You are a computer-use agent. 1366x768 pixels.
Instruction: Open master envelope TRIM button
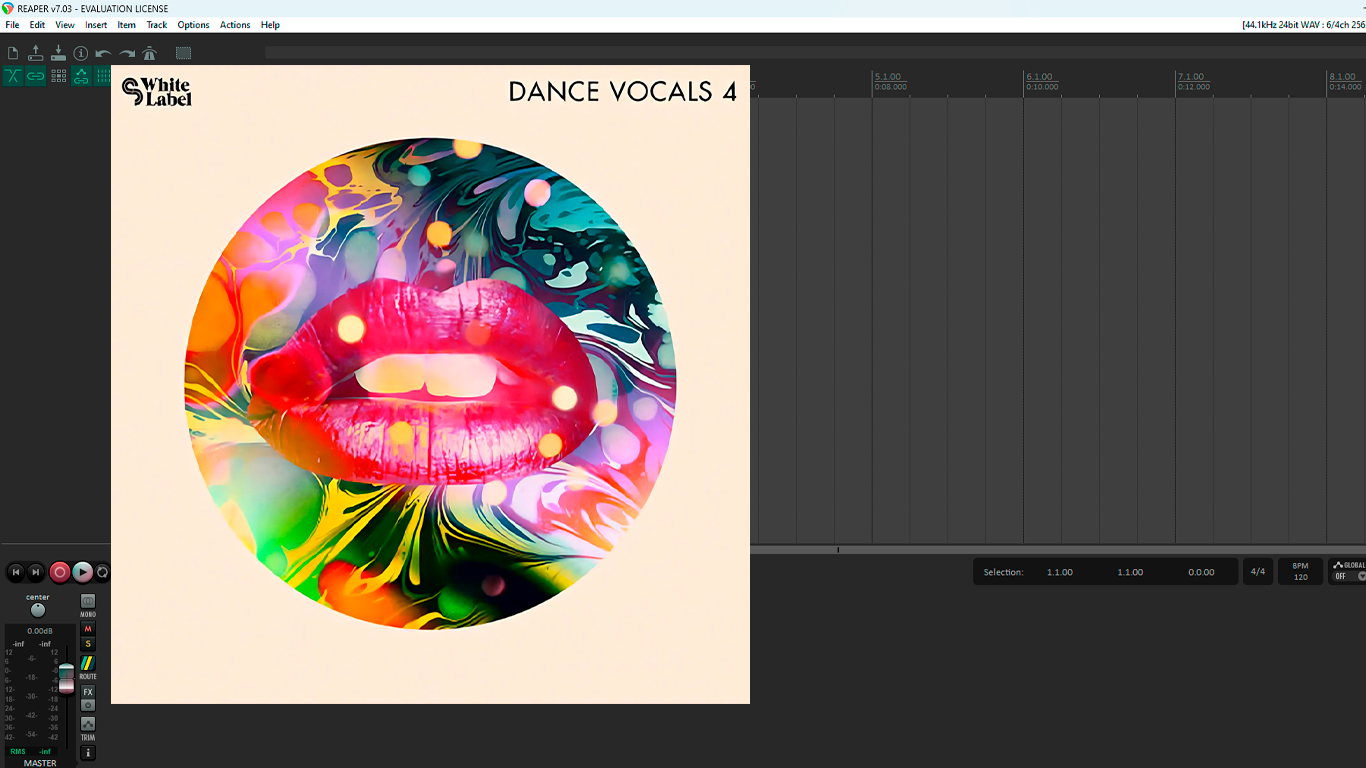88,724
